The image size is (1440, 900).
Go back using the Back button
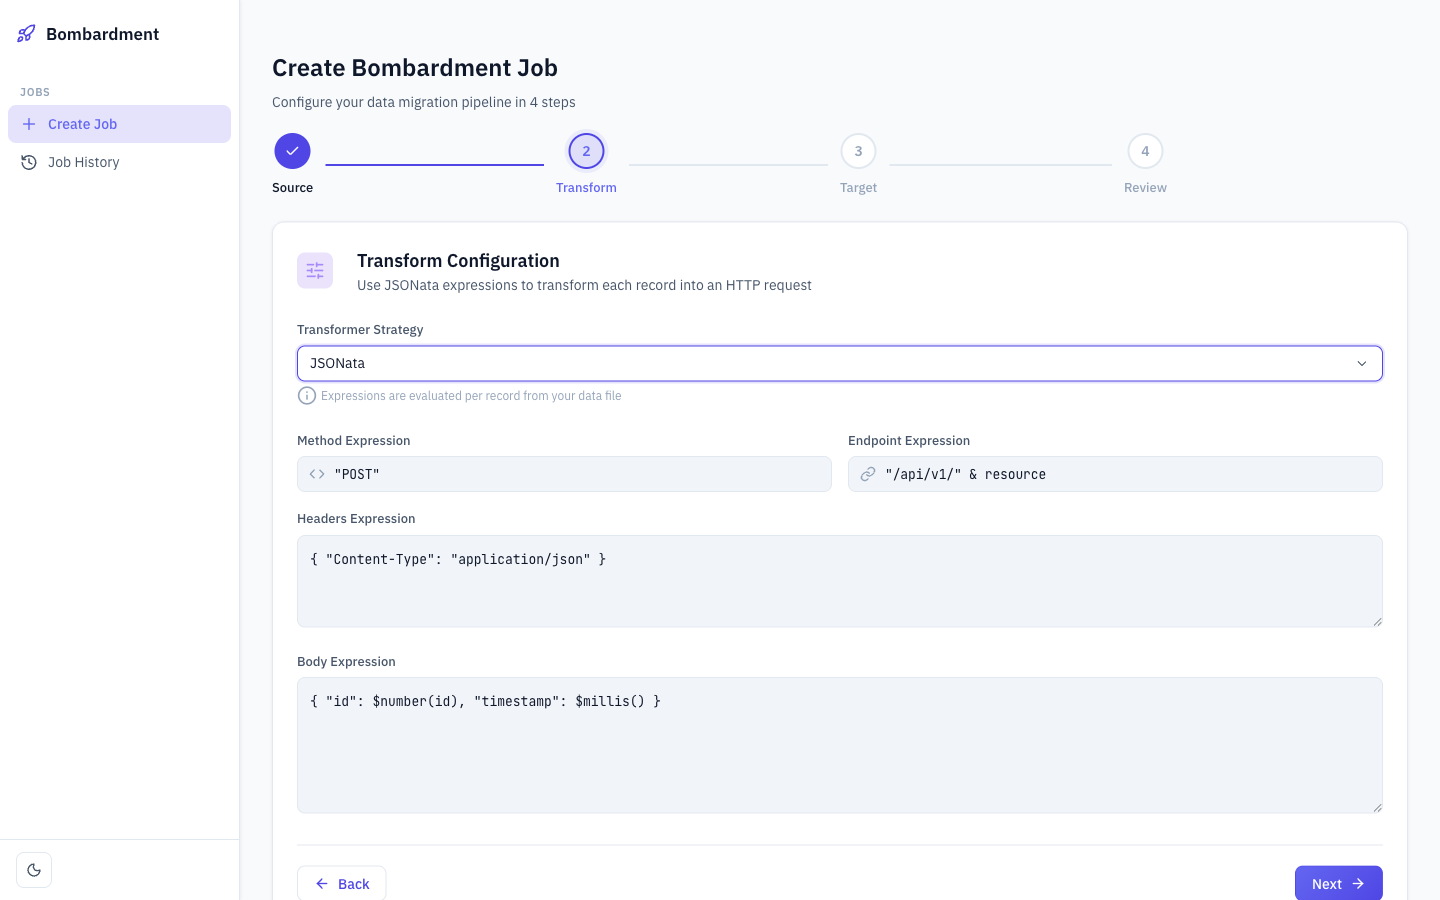pyautogui.click(x=341, y=884)
